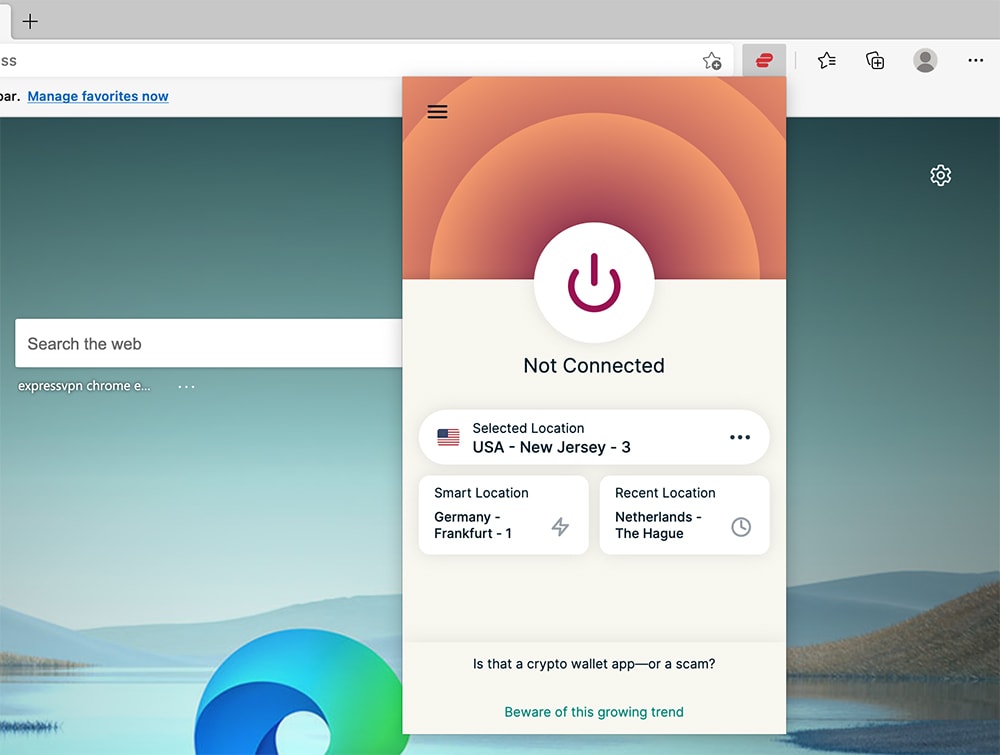Open the Collections icon in the toolbar
The height and width of the screenshot is (755, 1000).
(875, 61)
